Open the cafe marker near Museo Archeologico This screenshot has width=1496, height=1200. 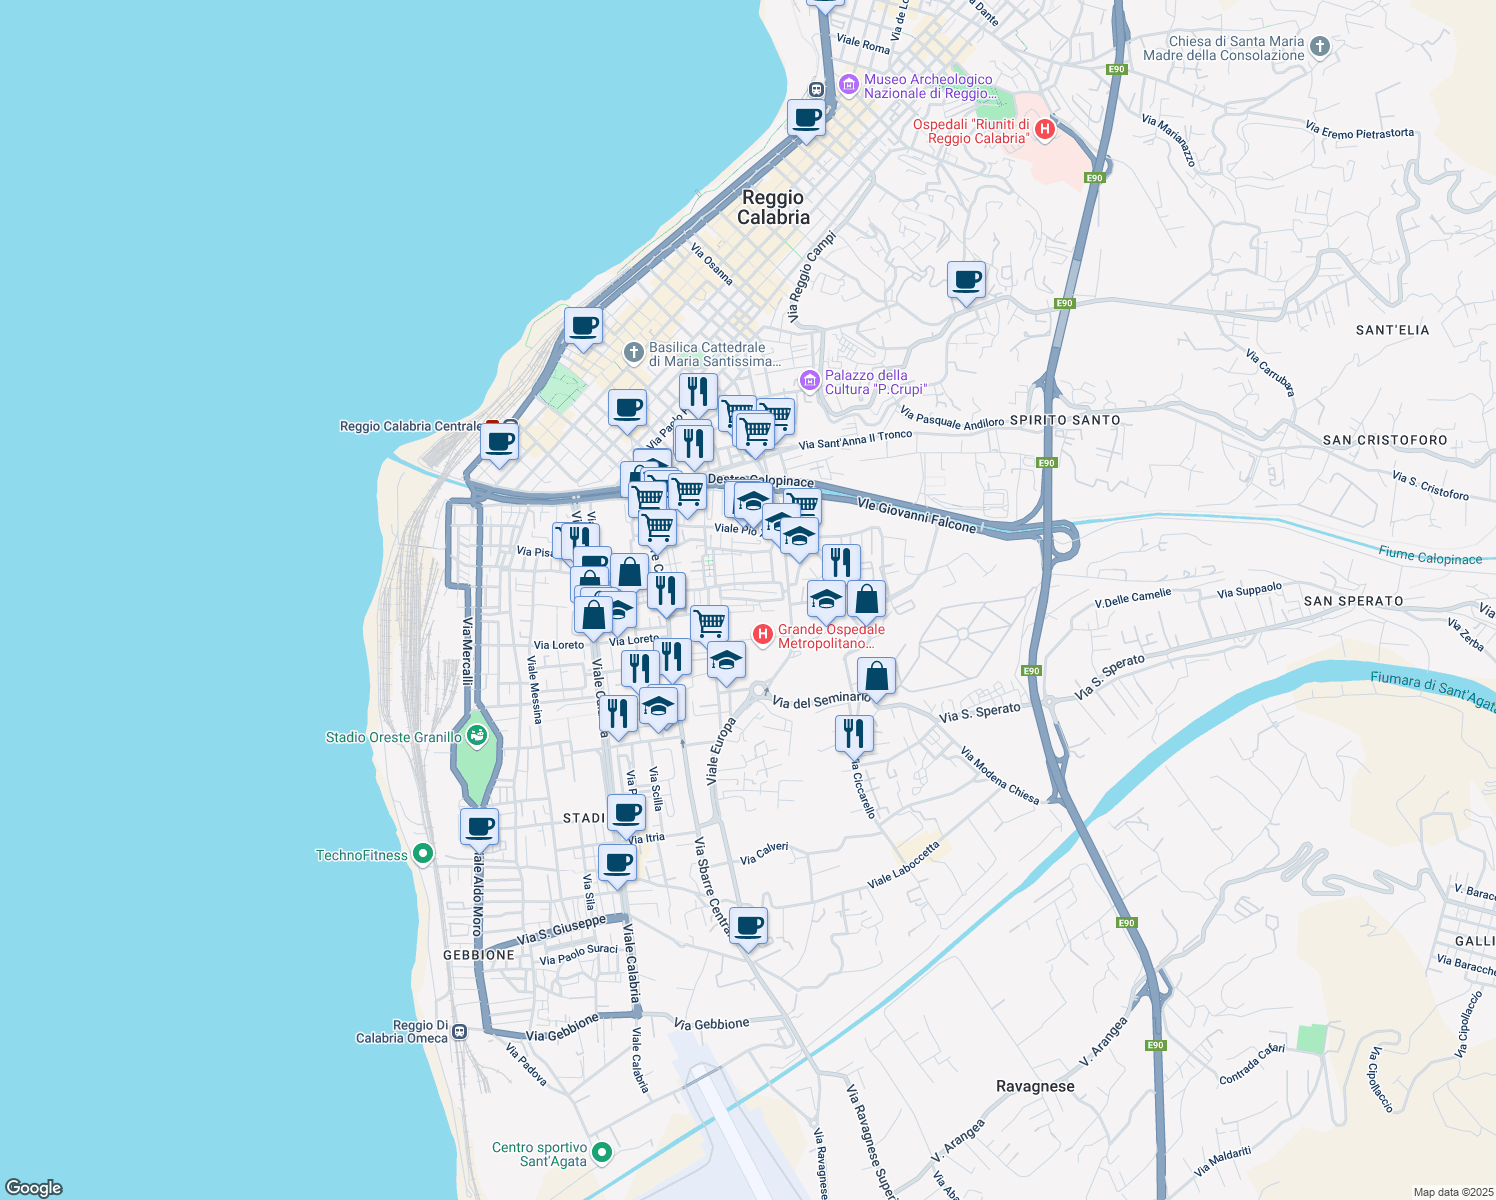[x=806, y=121]
